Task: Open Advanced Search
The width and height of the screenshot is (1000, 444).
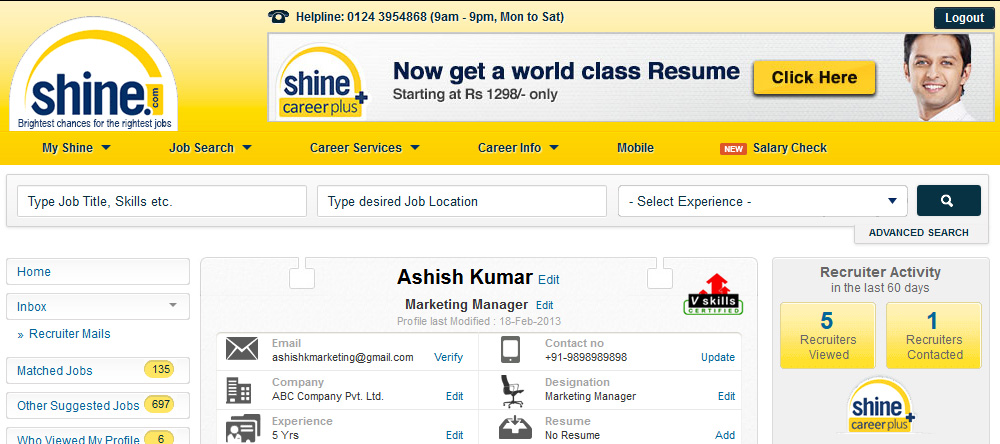Action: click(918, 233)
